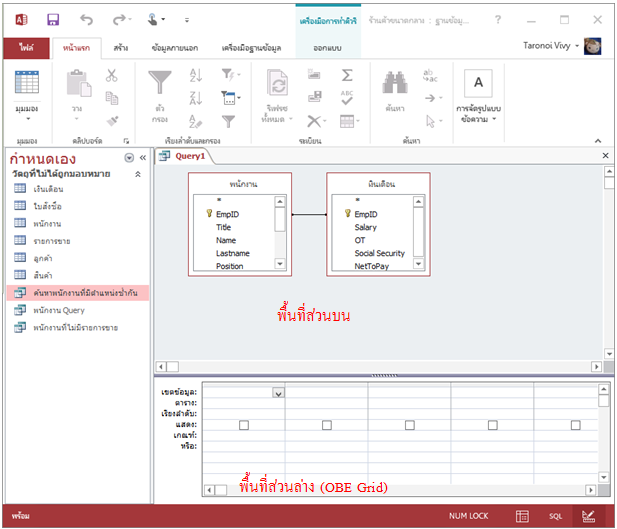
Task: Open the Field row dropdown in first grid column
Action: (x=278, y=393)
